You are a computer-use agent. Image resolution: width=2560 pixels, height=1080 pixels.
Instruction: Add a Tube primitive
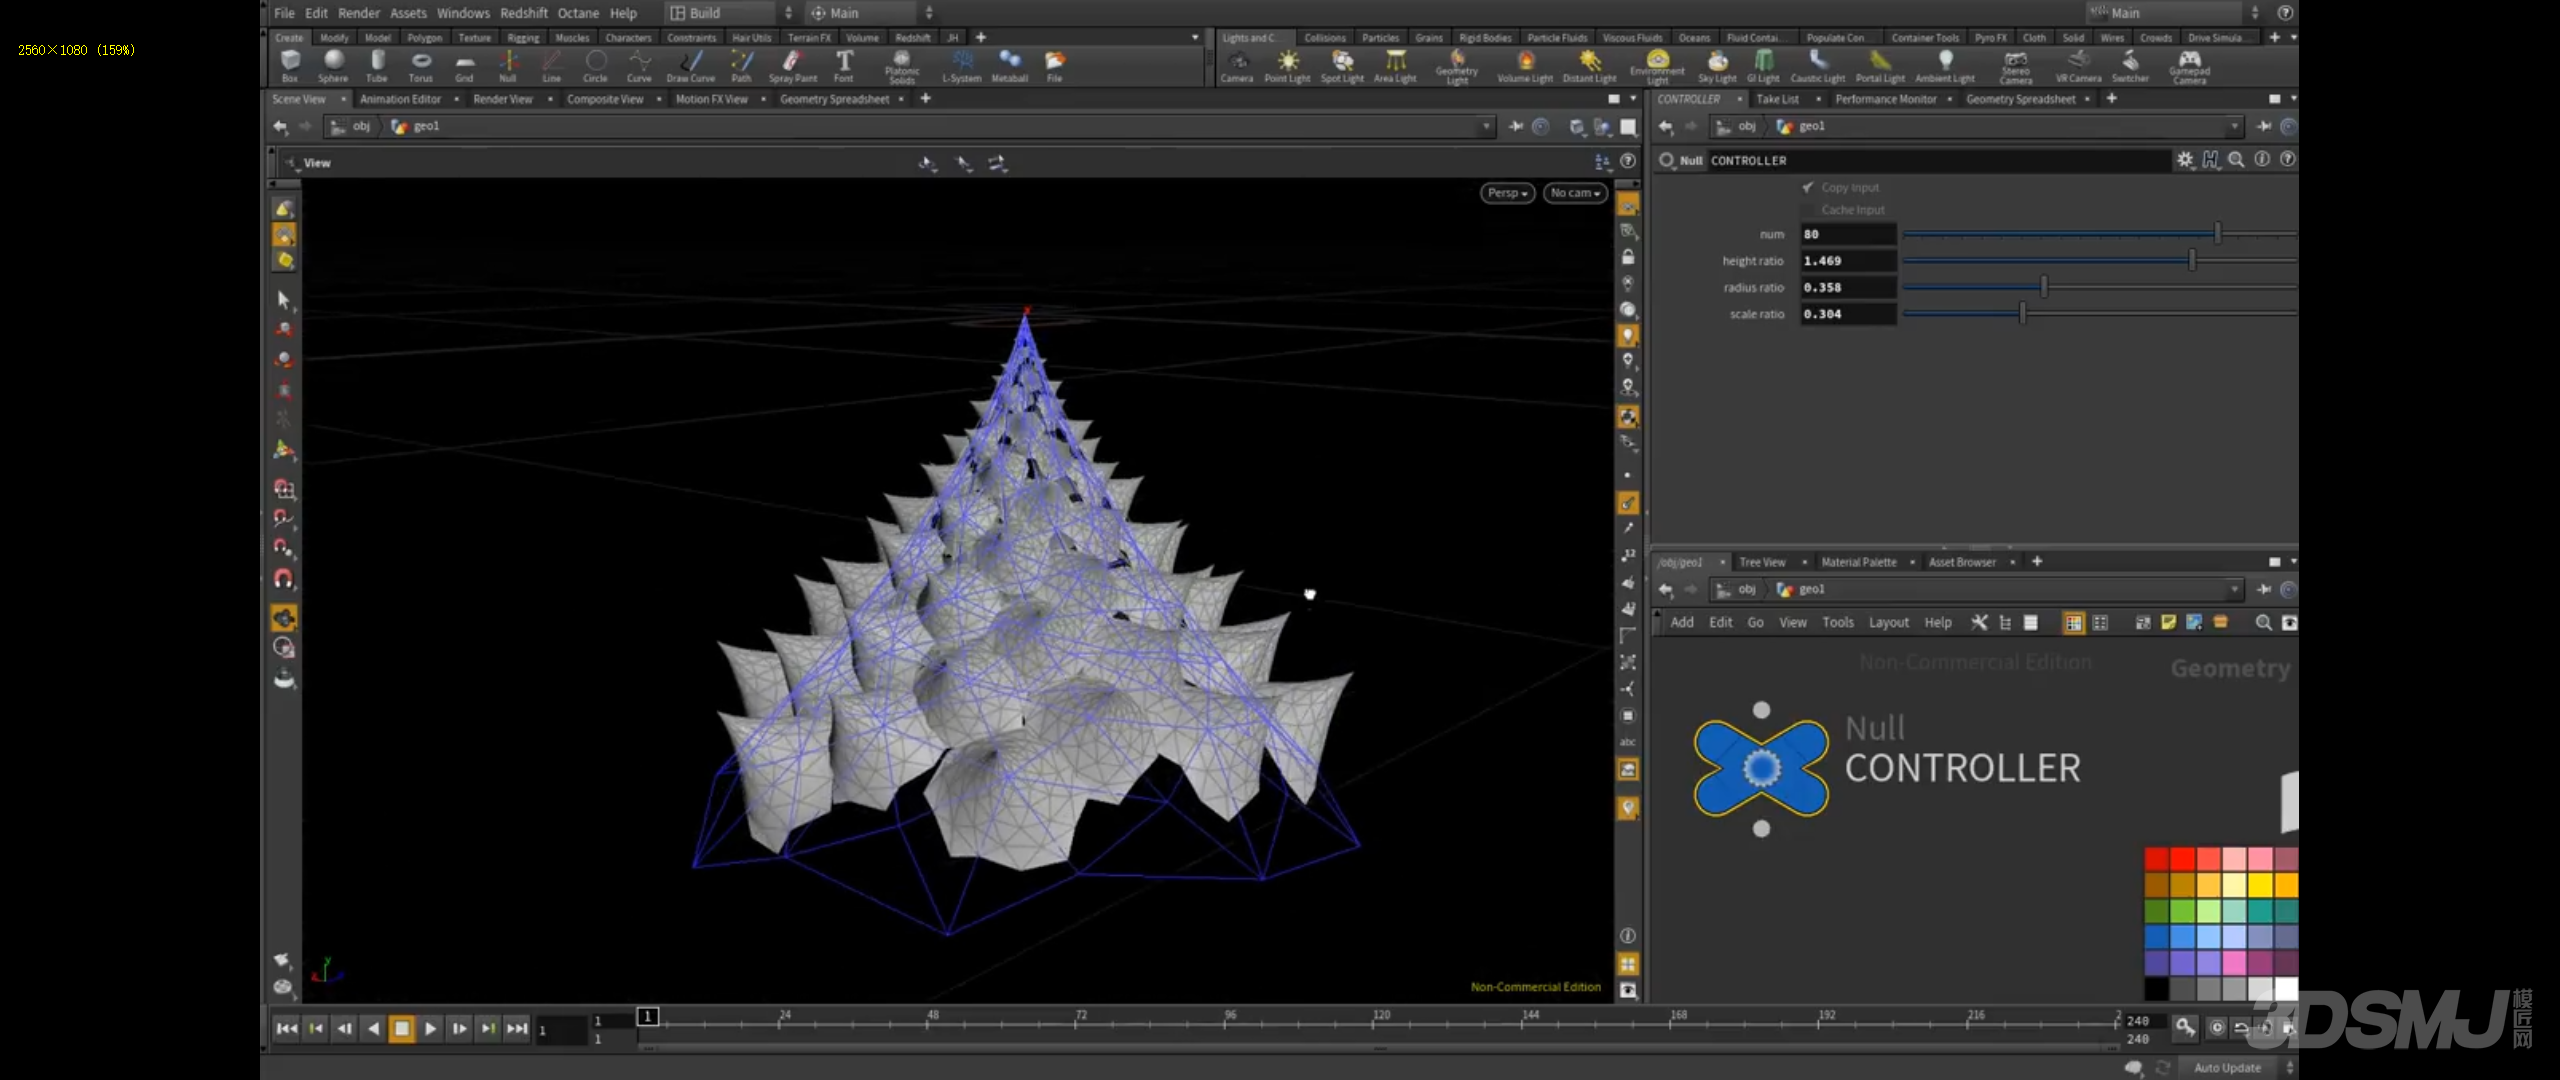[x=377, y=65]
